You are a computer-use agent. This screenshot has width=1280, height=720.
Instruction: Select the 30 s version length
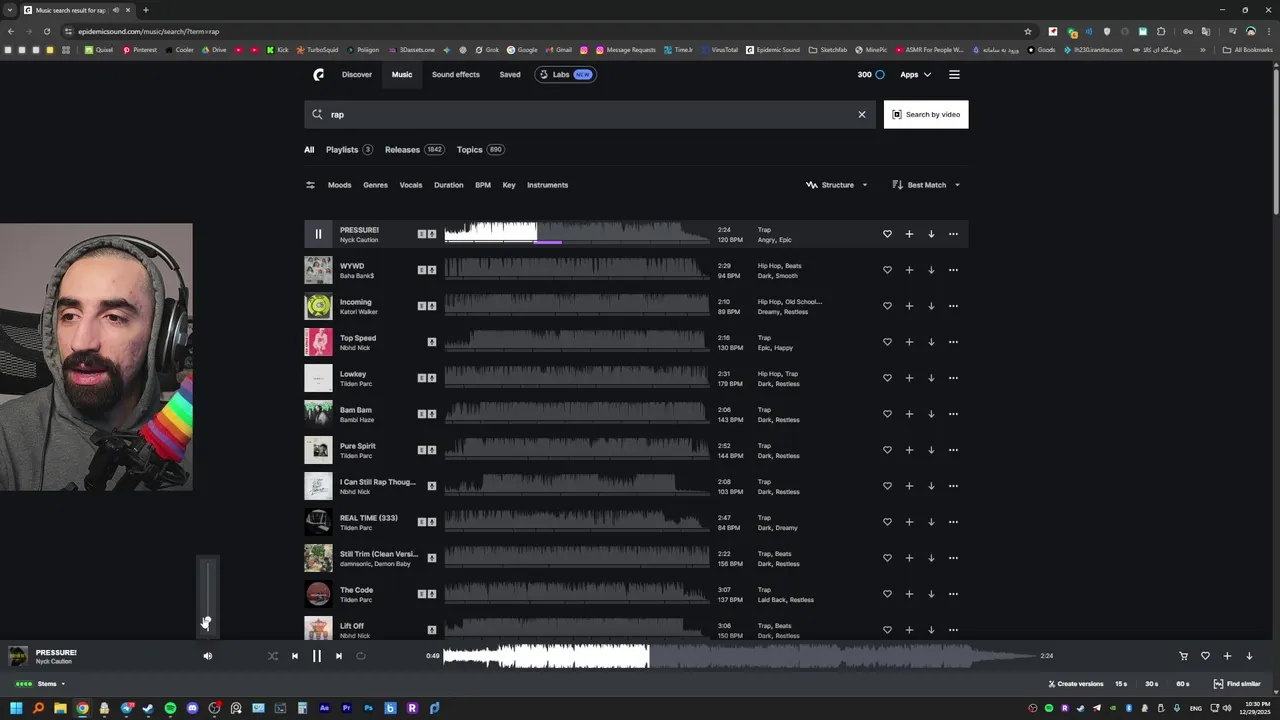click(1152, 684)
